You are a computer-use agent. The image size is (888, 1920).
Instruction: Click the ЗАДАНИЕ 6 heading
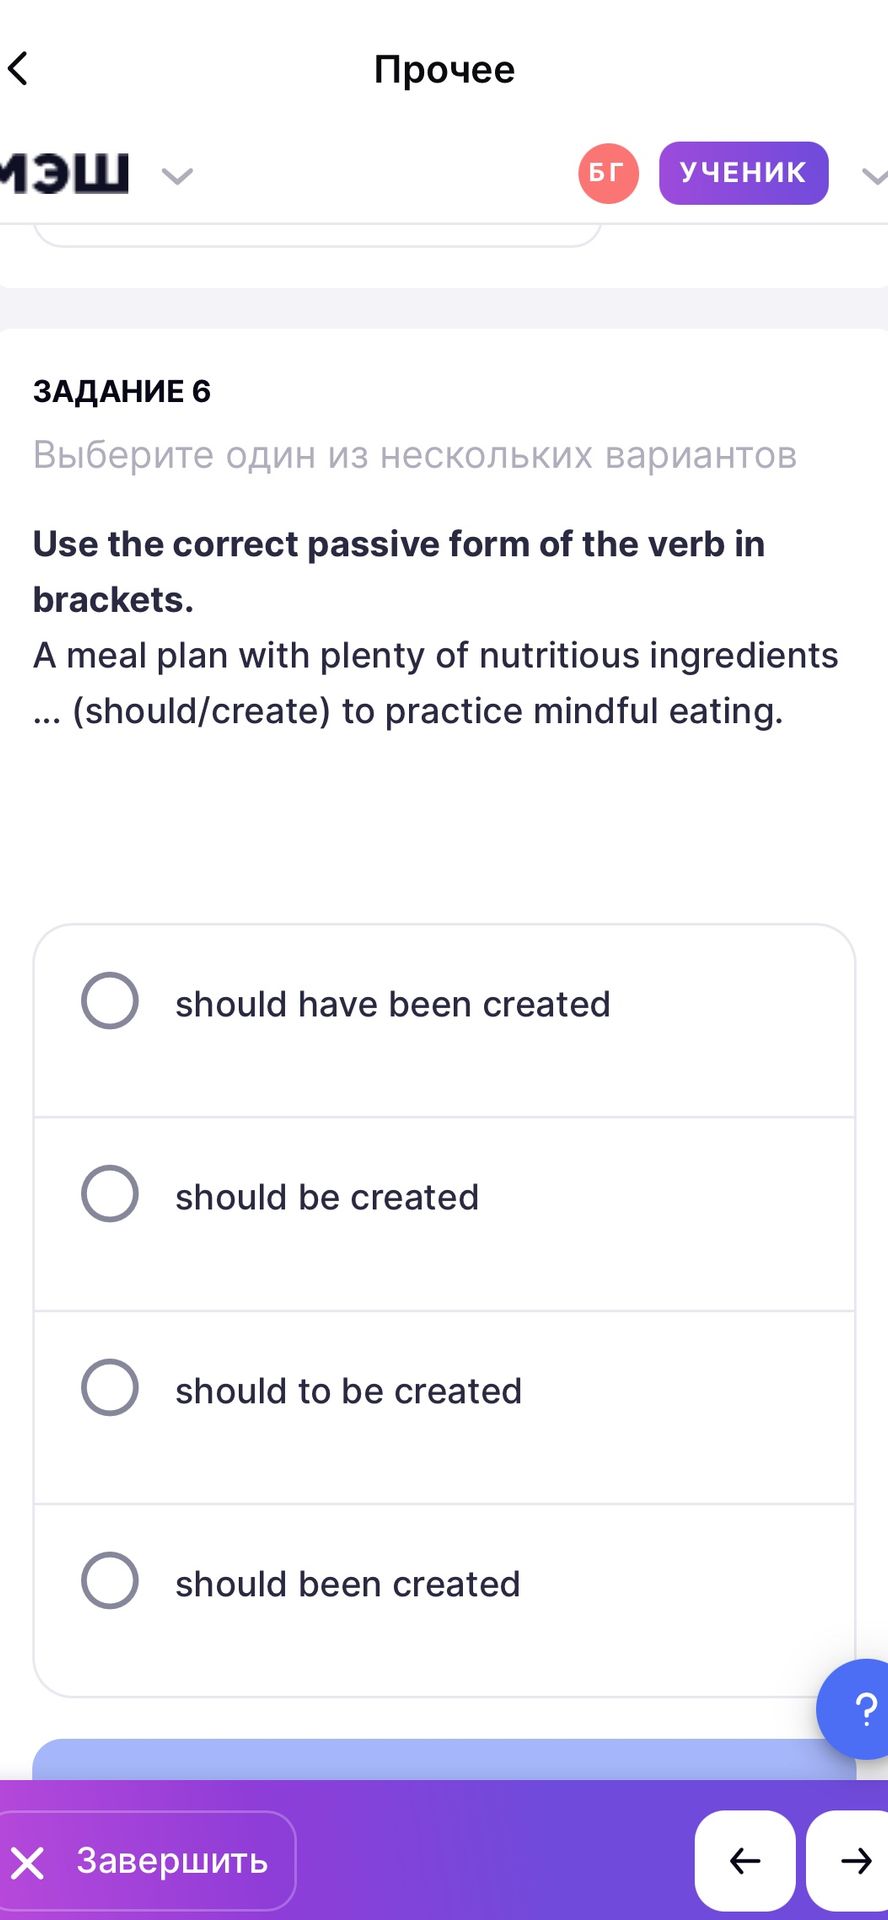point(122,391)
